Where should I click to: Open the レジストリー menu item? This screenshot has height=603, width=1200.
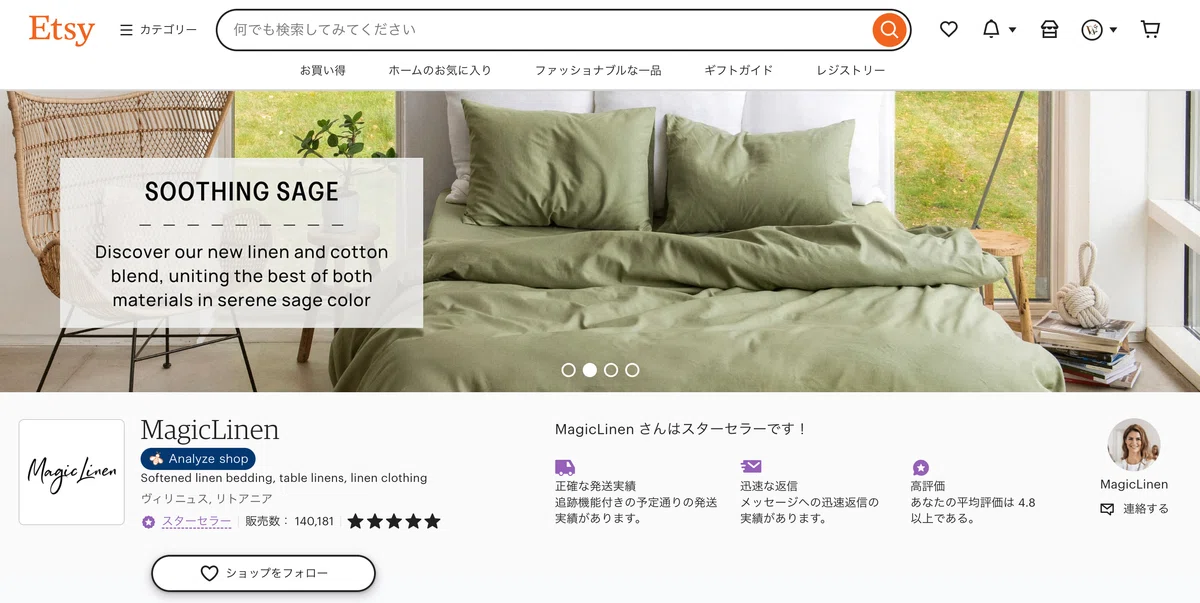[x=851, y=70]
